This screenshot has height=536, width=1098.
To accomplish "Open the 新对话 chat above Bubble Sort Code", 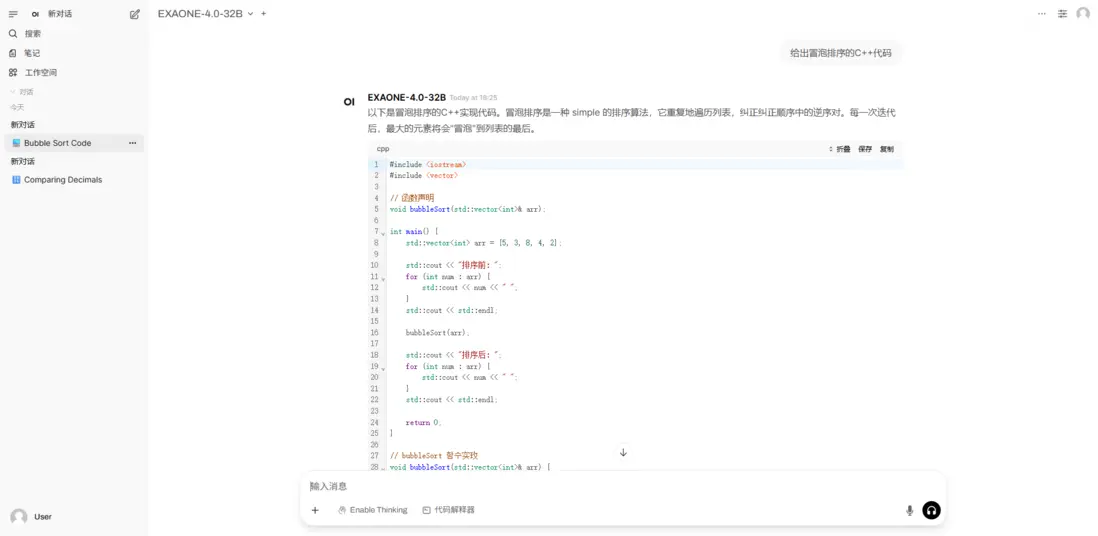I will pos(22,125).
